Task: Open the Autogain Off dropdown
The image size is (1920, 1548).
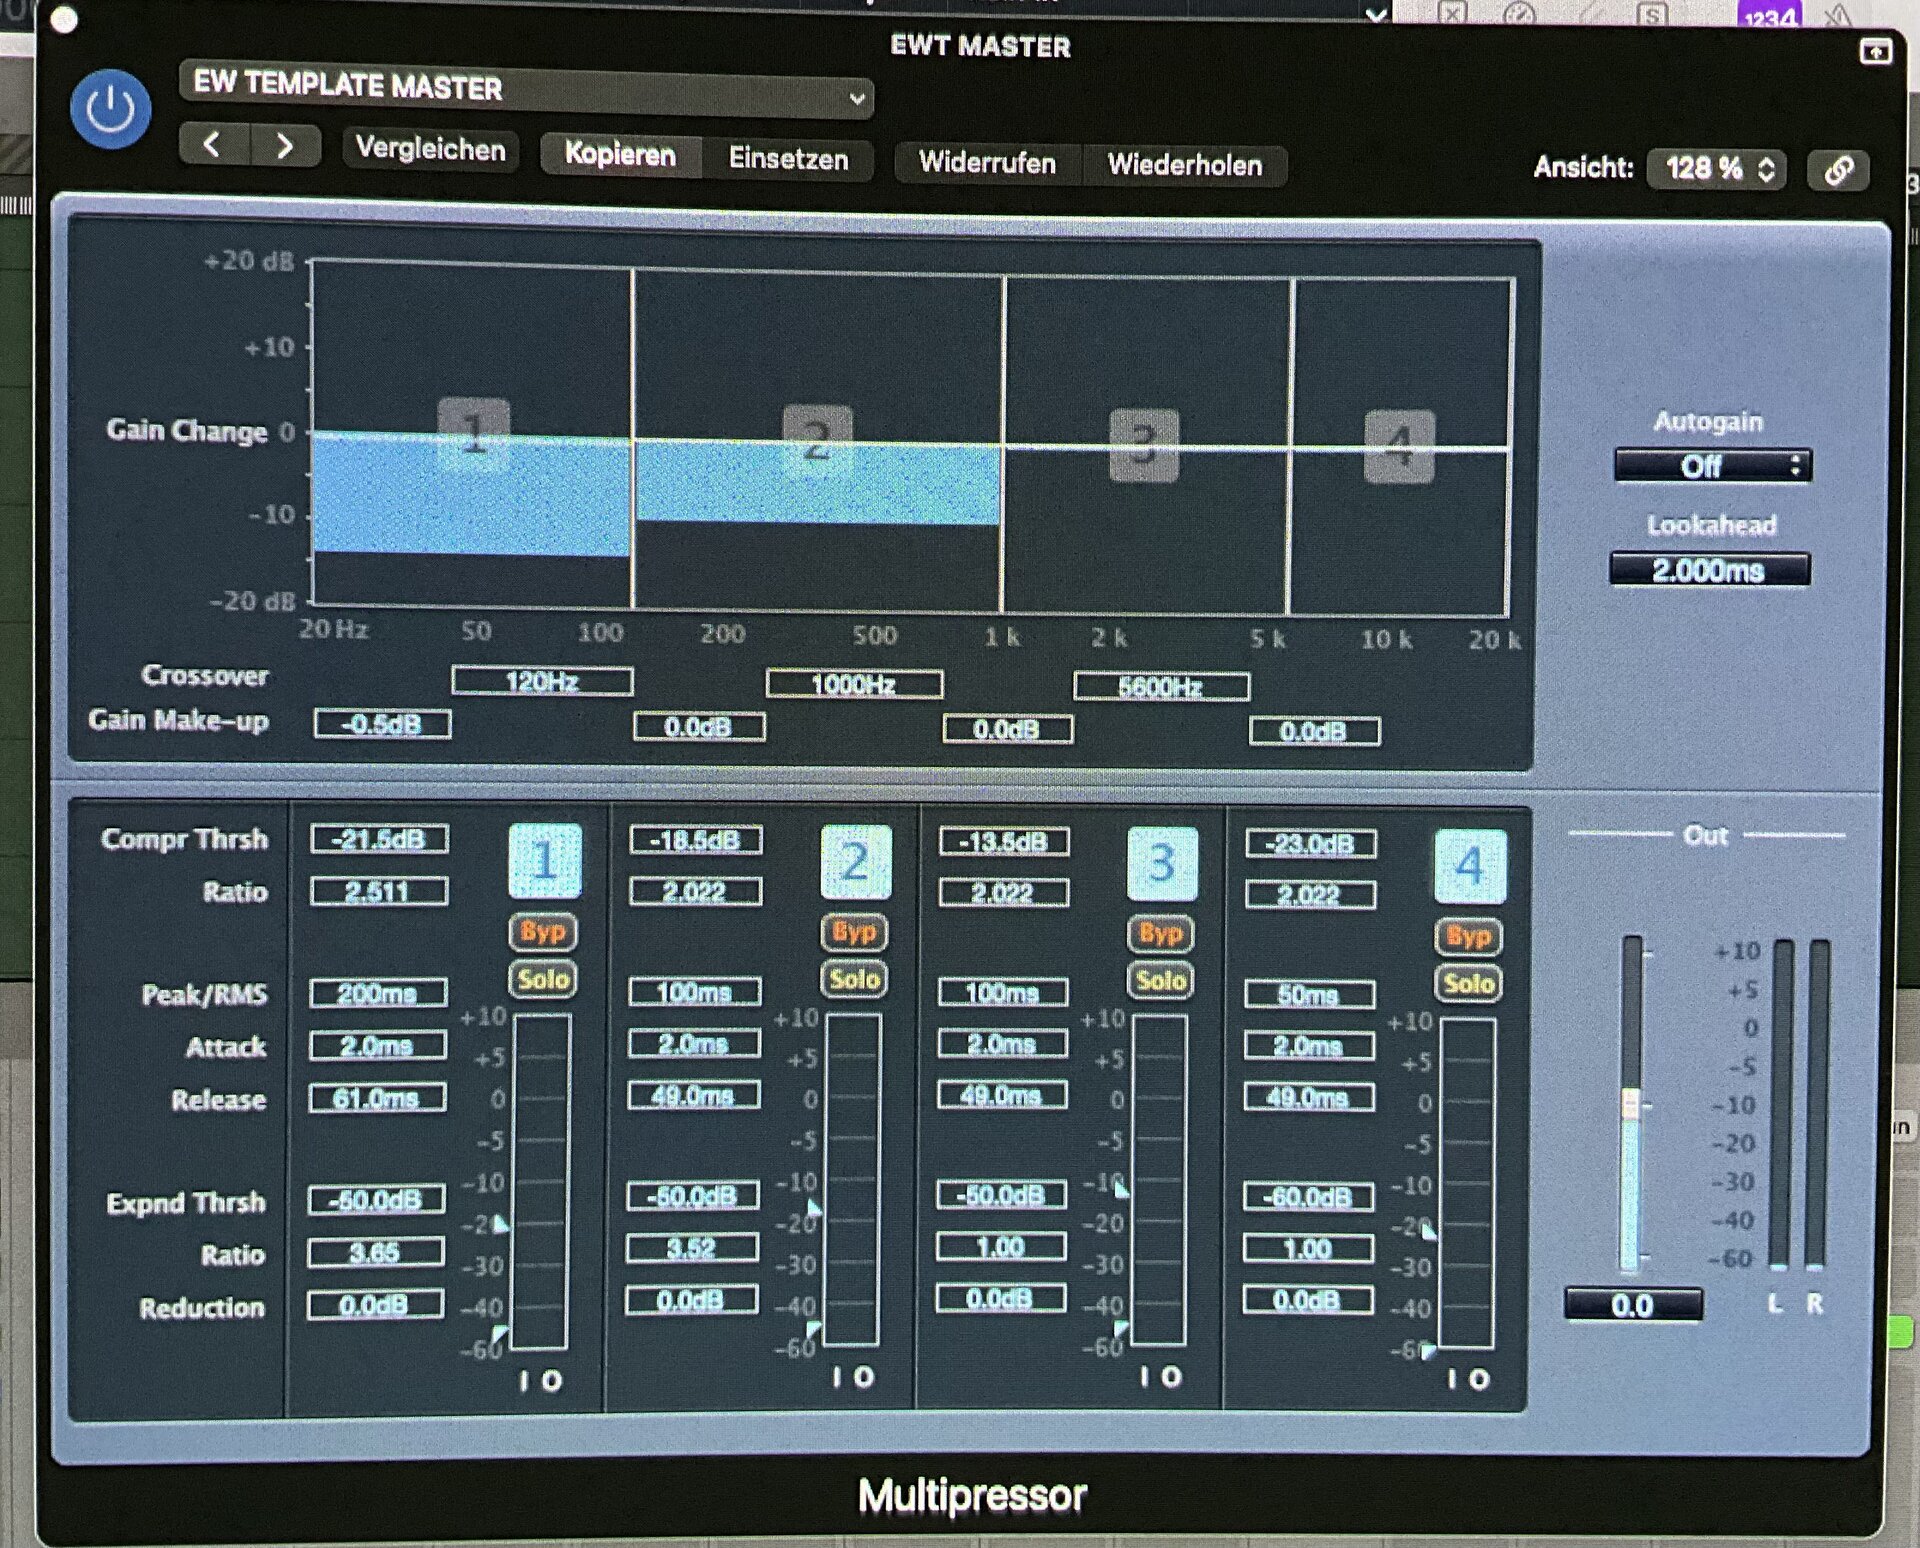Action: [1711, 466]
